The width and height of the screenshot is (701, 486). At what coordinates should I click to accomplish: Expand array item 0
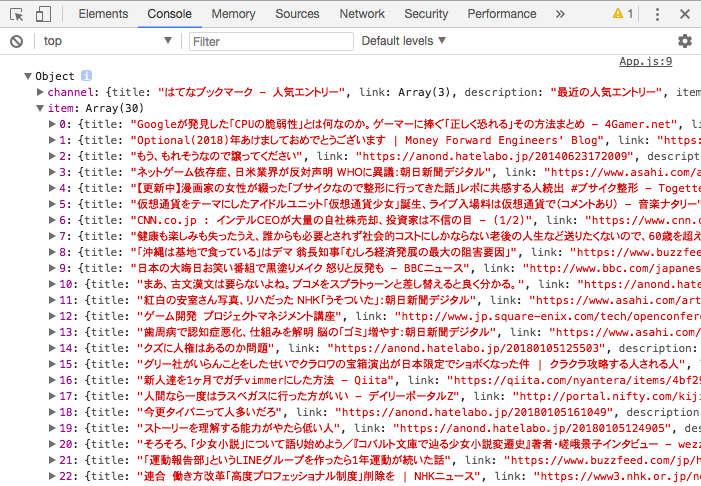coord(52,124)
